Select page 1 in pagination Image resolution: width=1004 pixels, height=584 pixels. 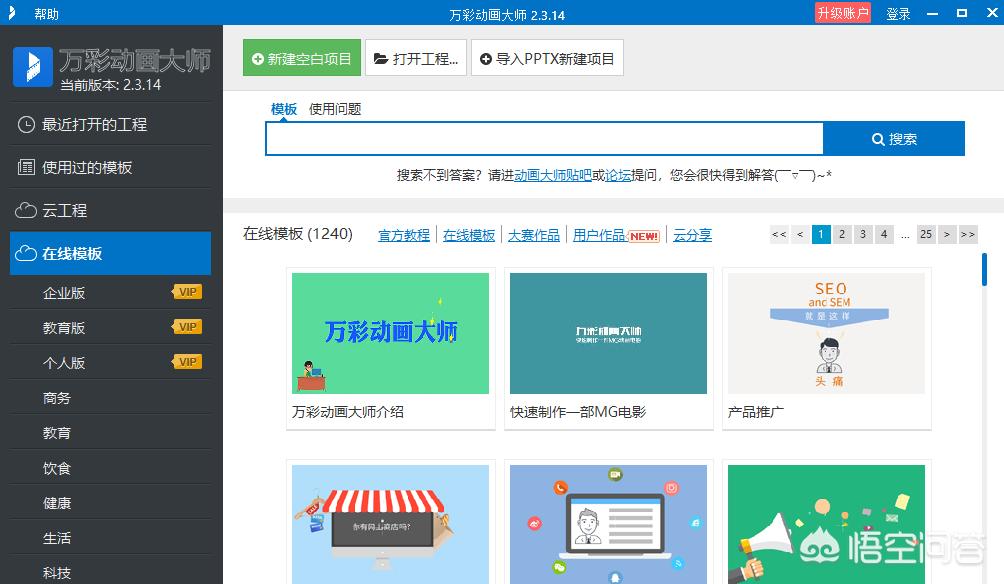(821, 234)
